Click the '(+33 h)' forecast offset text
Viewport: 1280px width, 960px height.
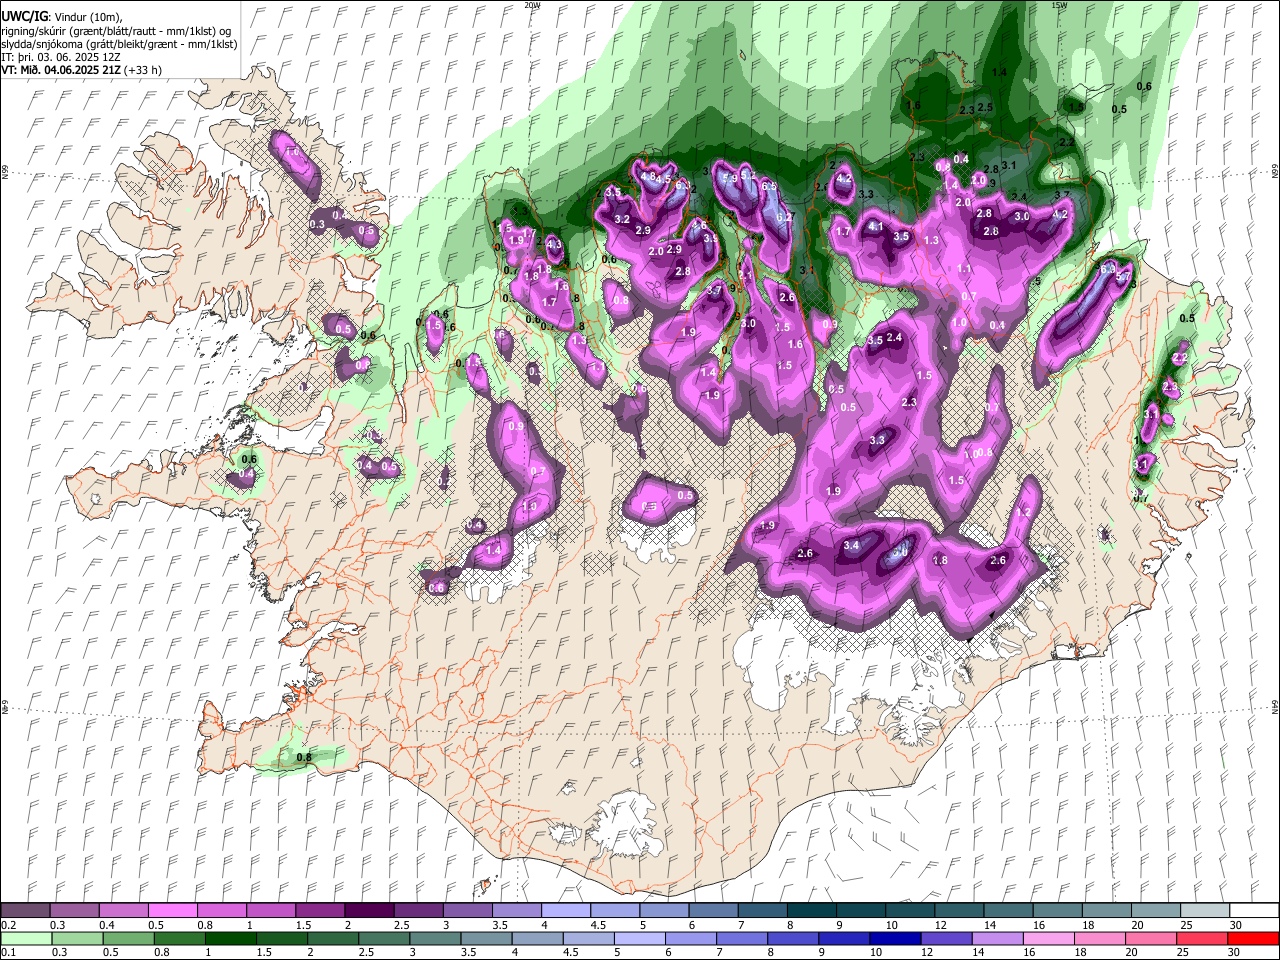[x=143, y=70]
